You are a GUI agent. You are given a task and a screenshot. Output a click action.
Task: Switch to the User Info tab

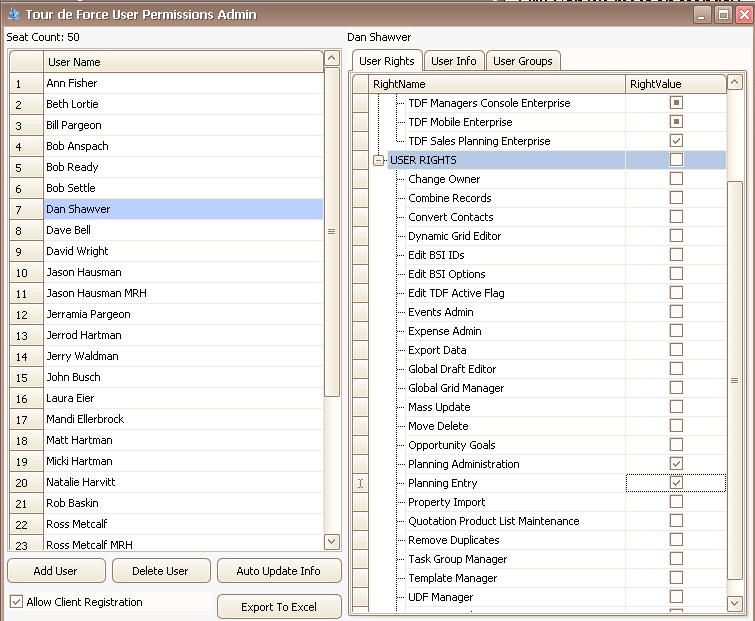(x=454, y=61)
